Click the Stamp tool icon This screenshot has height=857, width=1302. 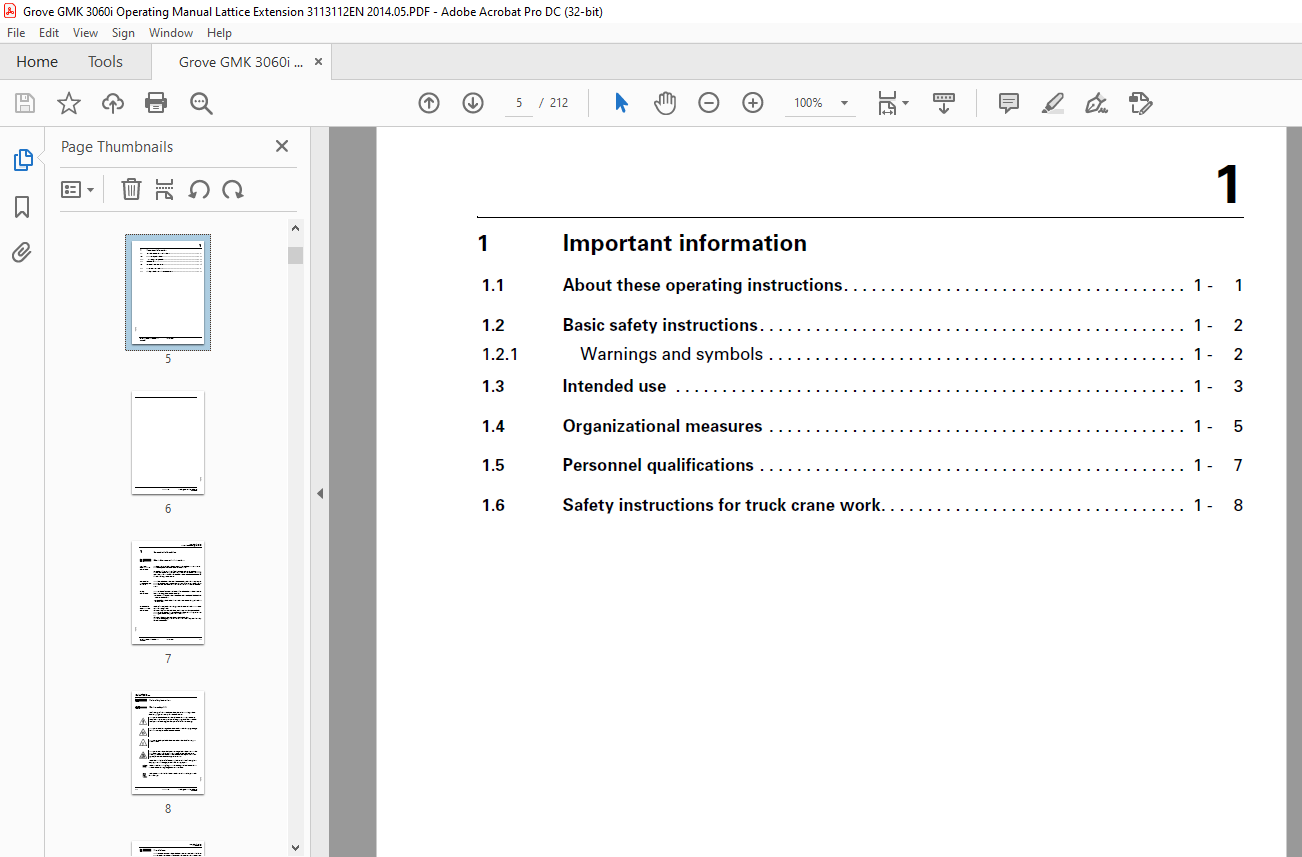(1140, 103)
